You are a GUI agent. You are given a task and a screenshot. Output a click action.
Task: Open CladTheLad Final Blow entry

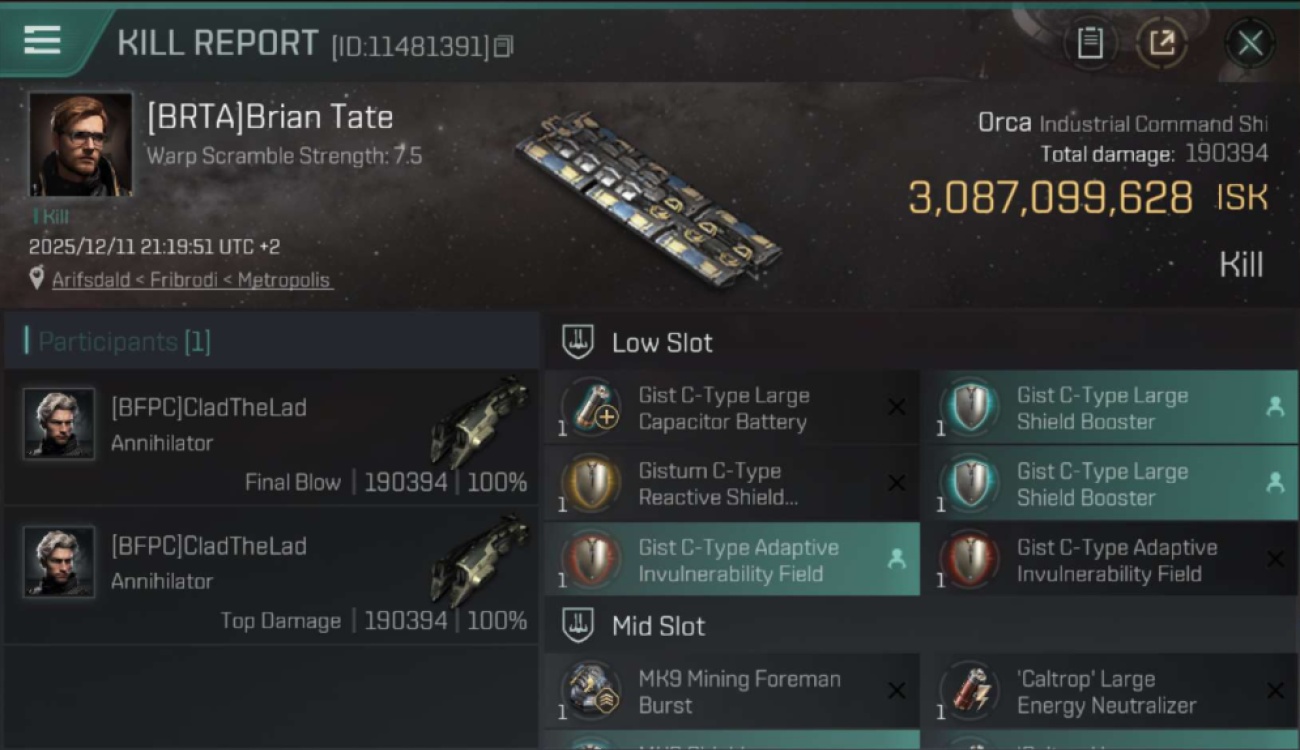270,437
